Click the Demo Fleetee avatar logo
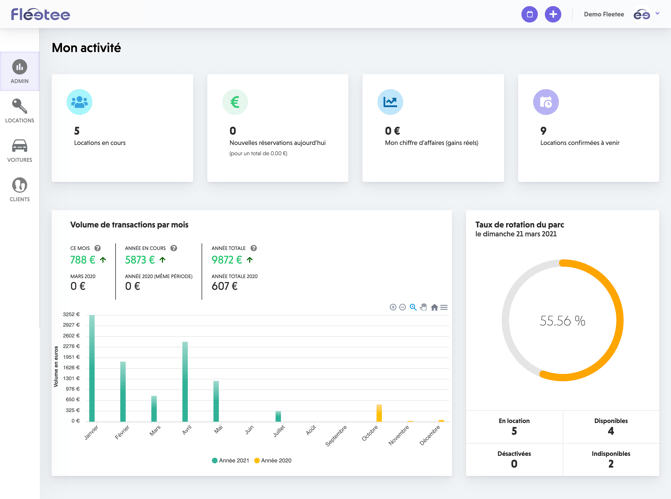Image resolution: width=671 pixels, height=499 pixels. point(641,15)
